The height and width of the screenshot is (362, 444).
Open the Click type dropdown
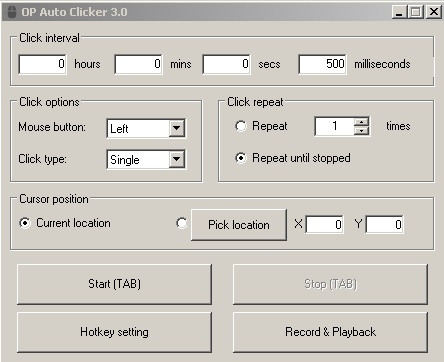point(146,160)
